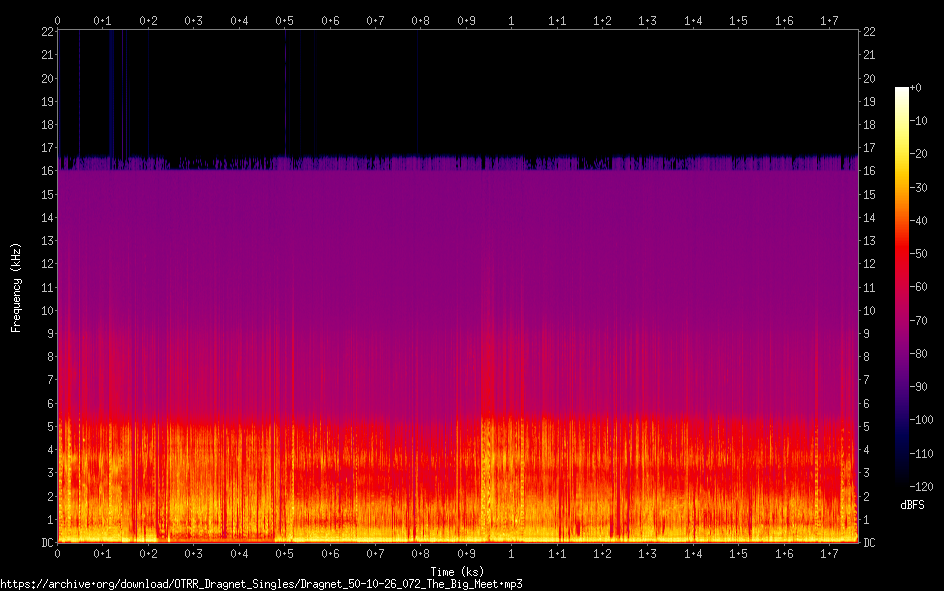Click the 10 kHz label on the left axis
944x591 pixels.
(47, 310)
